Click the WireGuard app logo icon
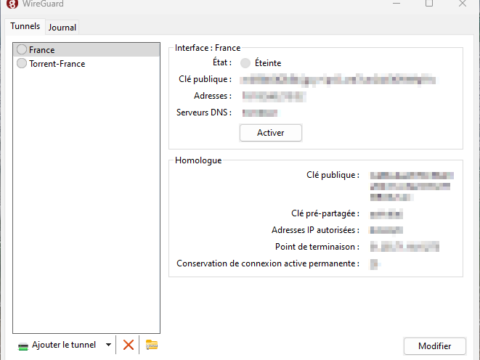Screen dimensions: 480x360 click(12, 4)
